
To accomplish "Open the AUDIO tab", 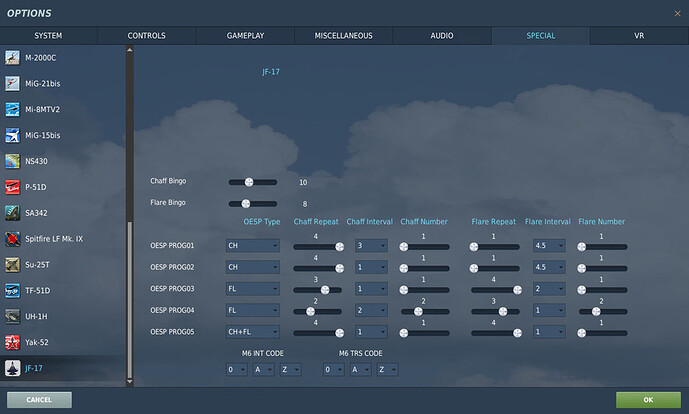I will pos(442,36).
